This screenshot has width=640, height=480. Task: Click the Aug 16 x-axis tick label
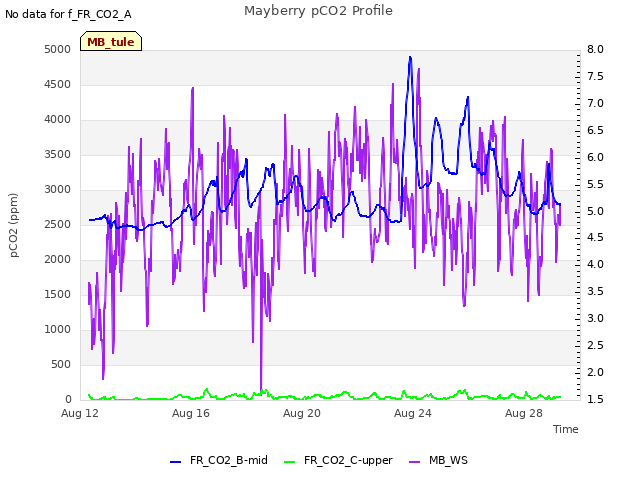[x=191, y=413]
